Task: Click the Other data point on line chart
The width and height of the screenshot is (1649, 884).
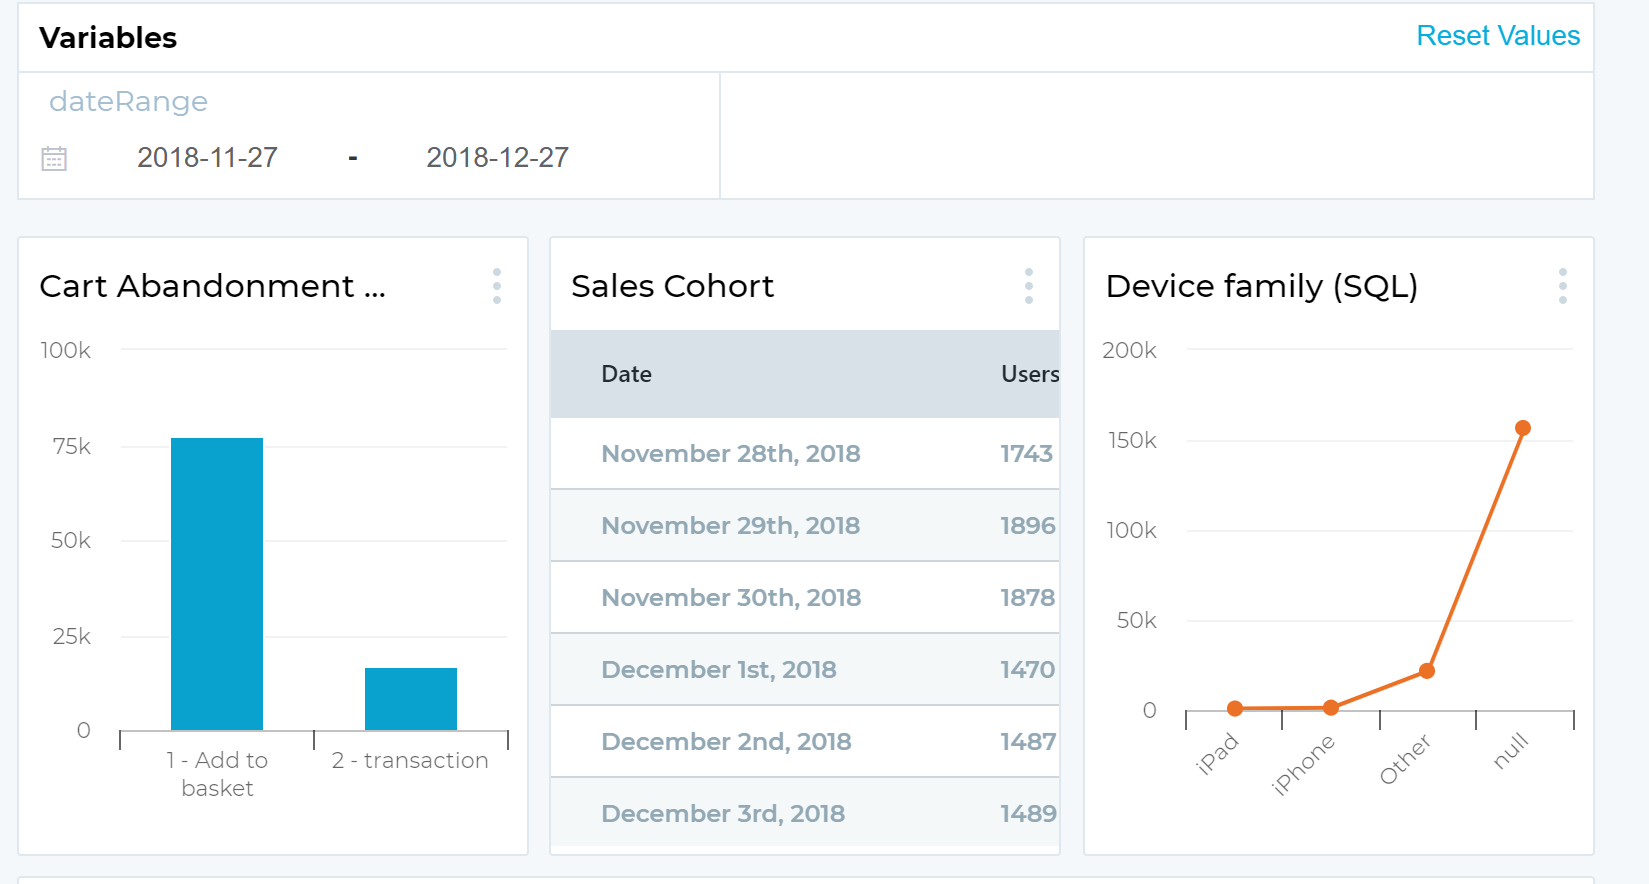Action: point(1427,671)
